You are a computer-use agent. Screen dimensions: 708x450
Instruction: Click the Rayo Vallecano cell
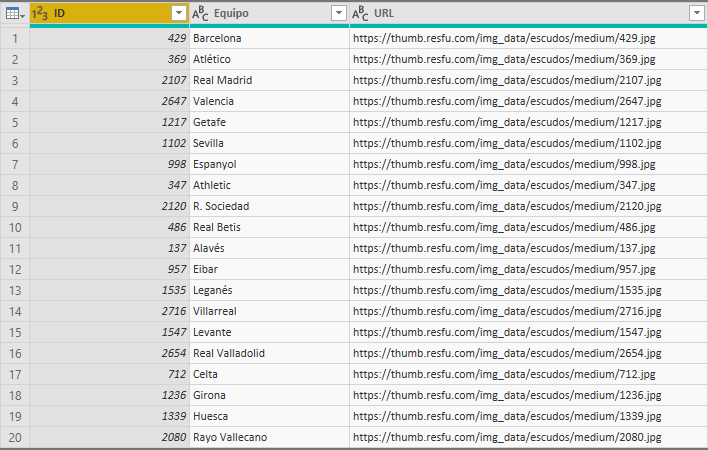pyautogui.click(x=269, y=437)
